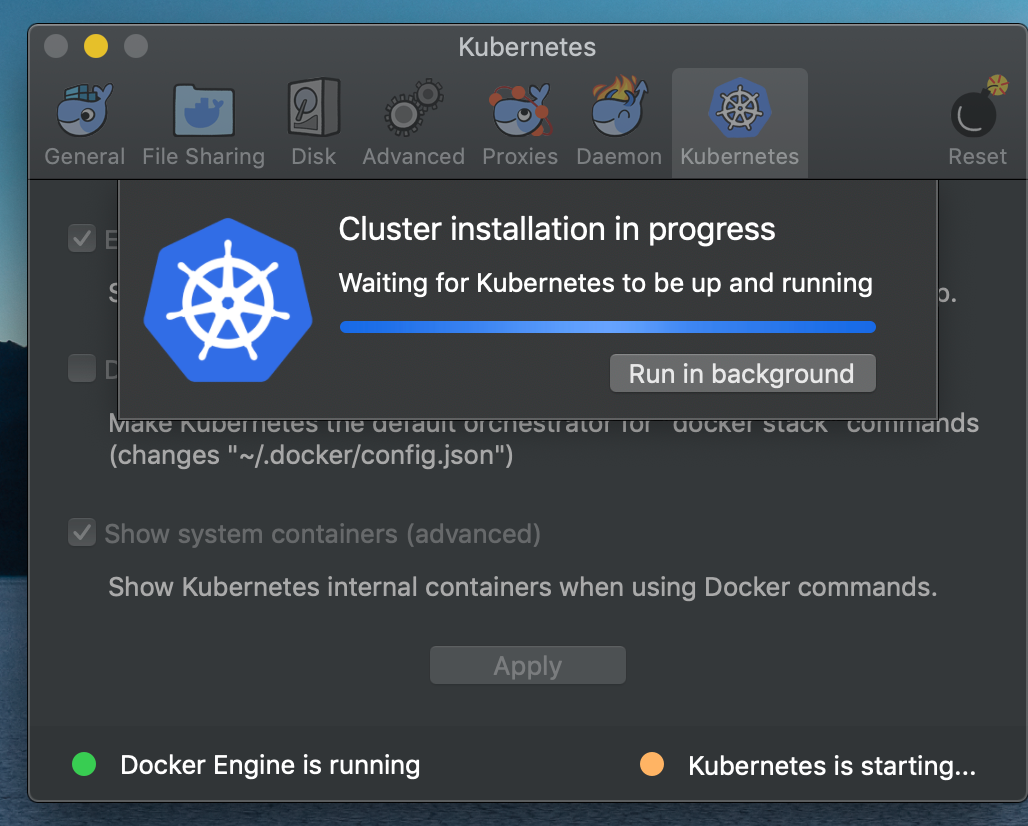The width and height of the screenshot is (1028, 826).
Task: Click 'Cluster installation in progress' heading
Action: tap(557, 229)
